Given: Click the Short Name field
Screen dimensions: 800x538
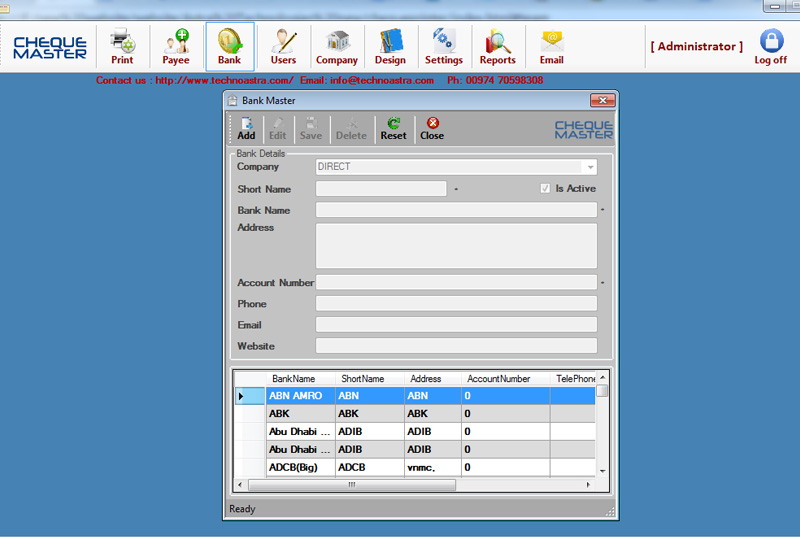Looking at the screenshot, I should pos(381,188).
